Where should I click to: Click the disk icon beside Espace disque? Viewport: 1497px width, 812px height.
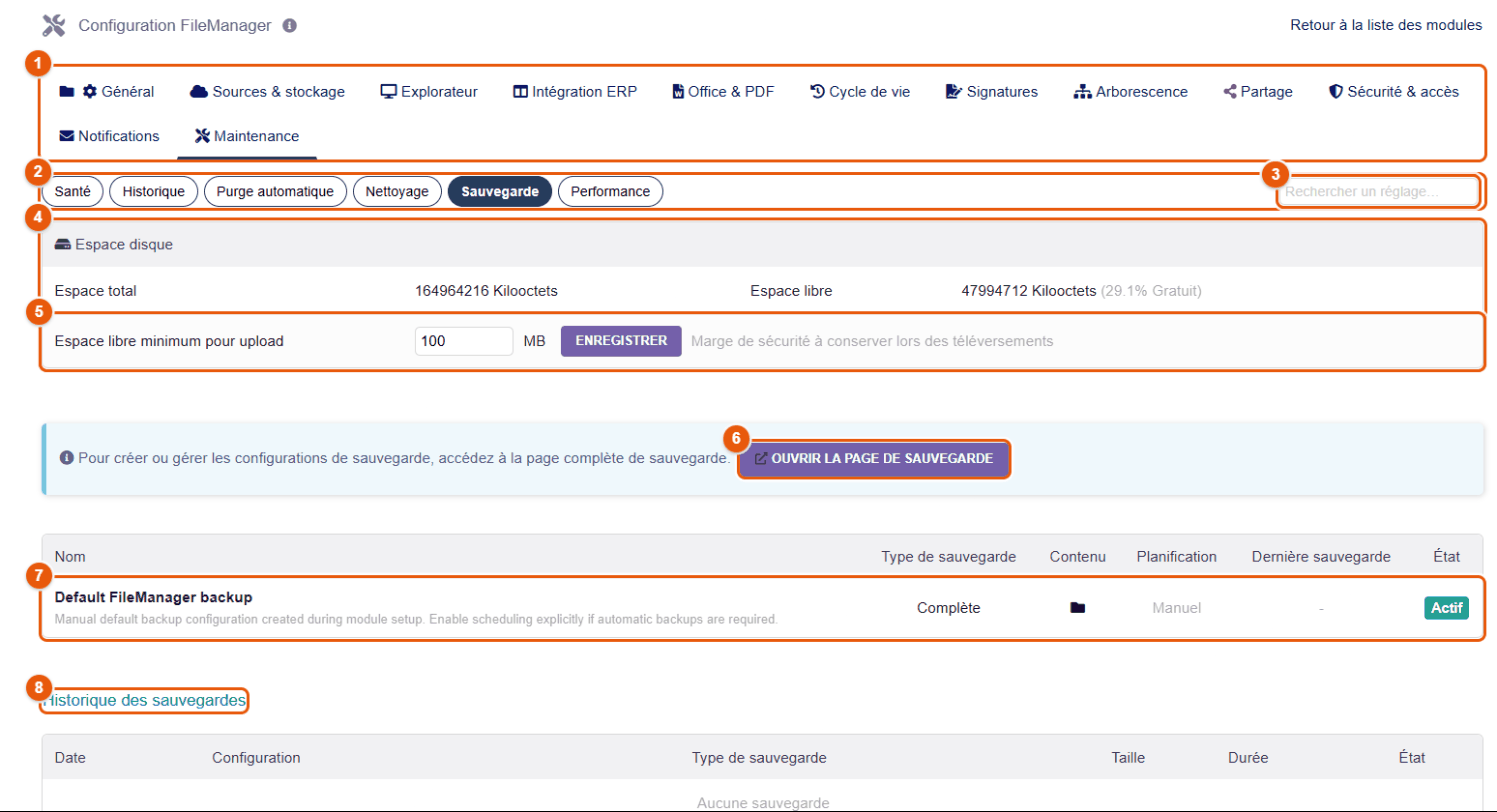coord(63,245)
